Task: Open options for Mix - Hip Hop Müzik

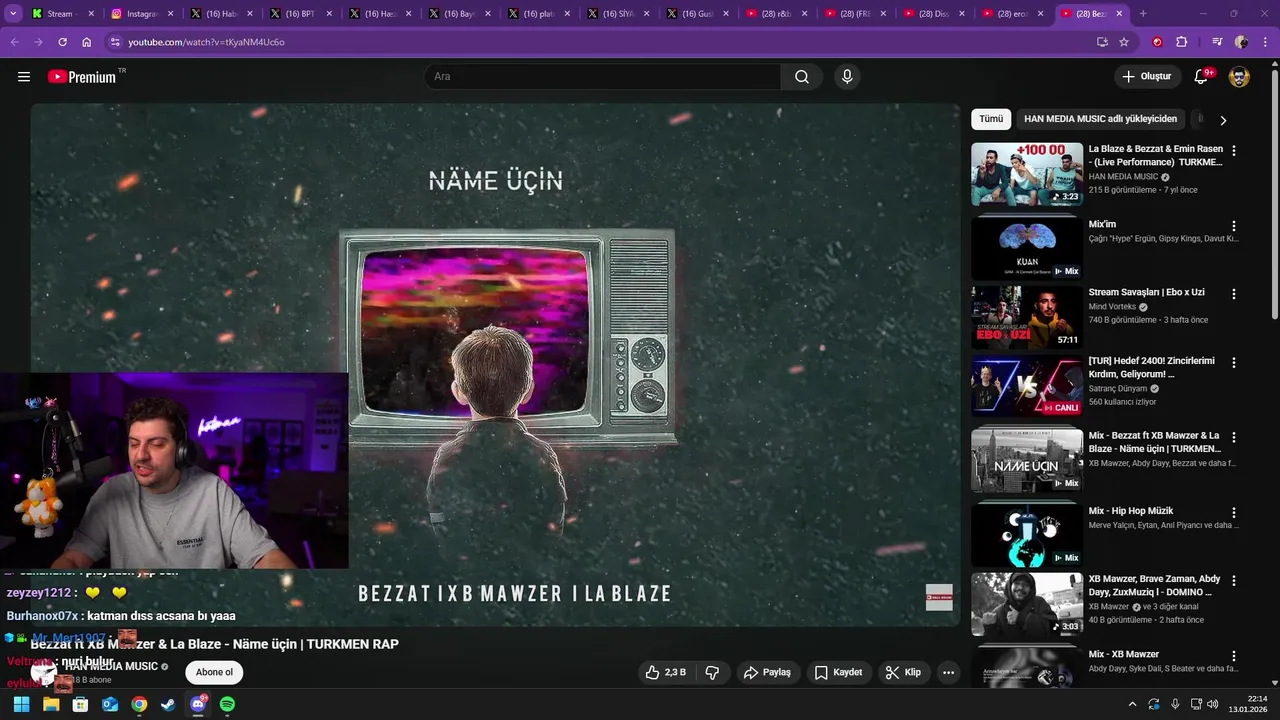Action: (x=1234, y=513)
